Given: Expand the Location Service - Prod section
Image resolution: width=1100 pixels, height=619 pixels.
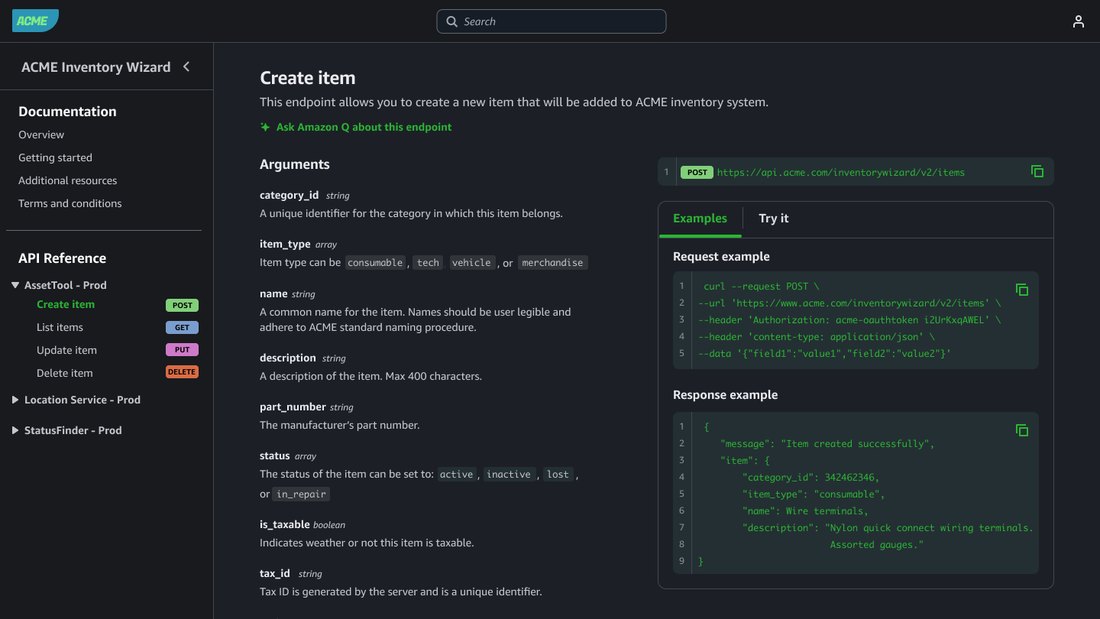Looking at the screenshot, I should (x=15, y=400).
